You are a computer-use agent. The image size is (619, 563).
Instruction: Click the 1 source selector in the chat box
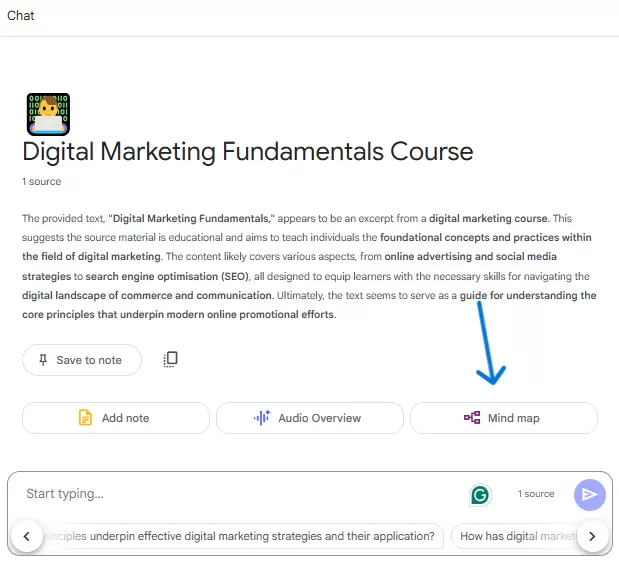click(536, 494)
